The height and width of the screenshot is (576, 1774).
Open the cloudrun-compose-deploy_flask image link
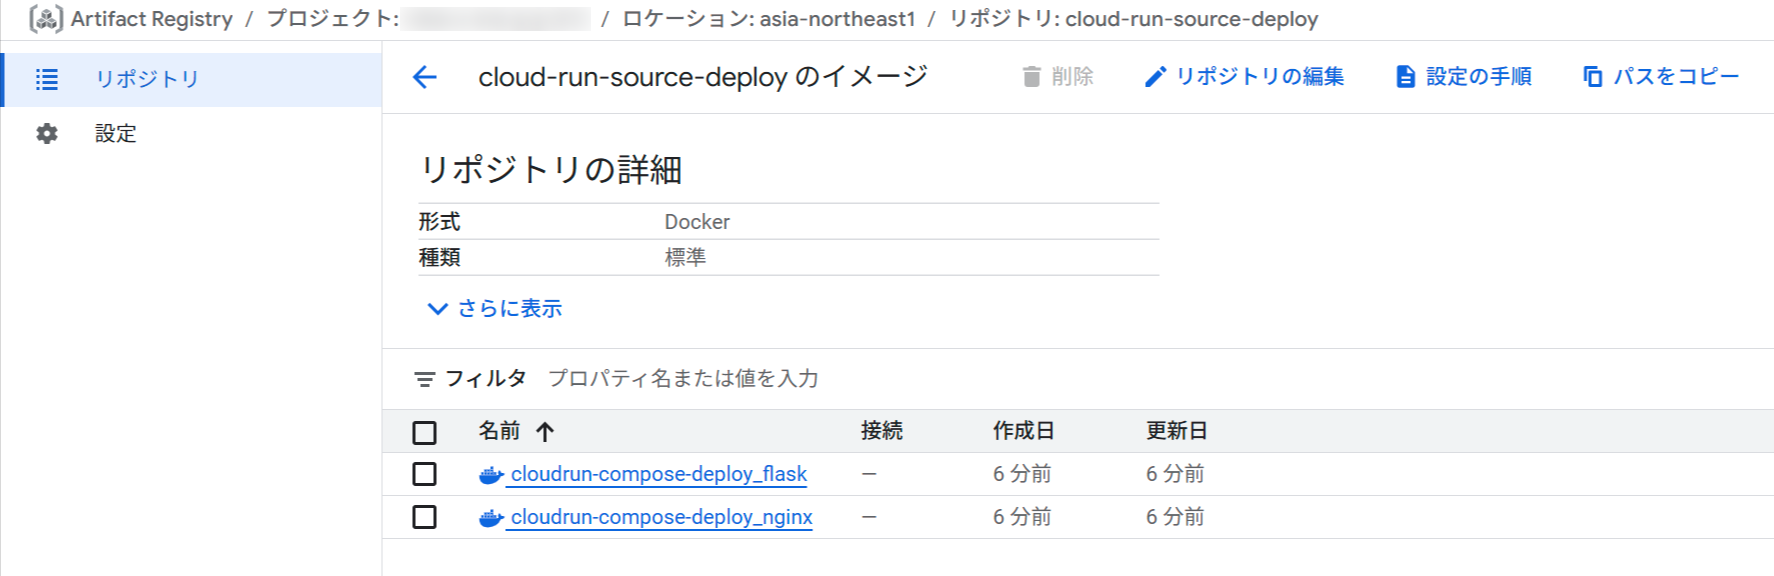pos(658,474)
